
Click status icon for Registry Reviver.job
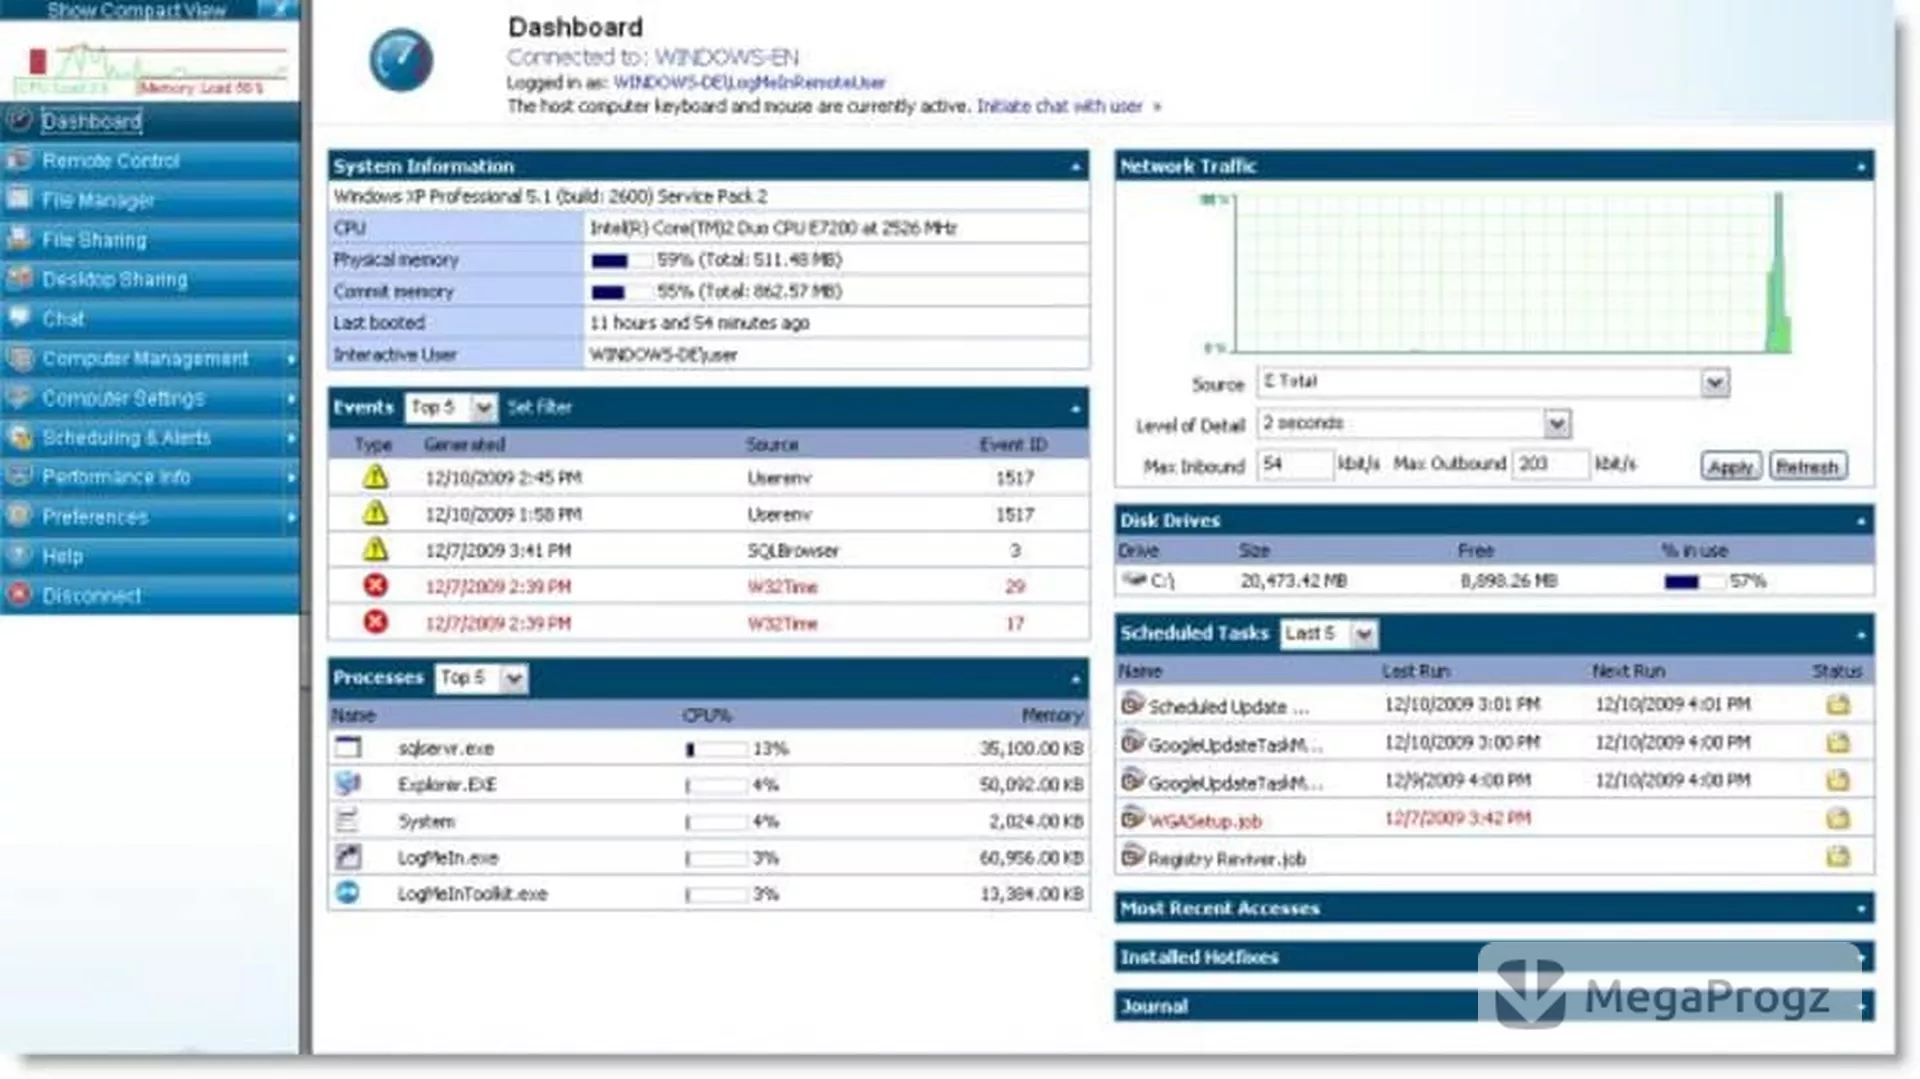(1838, 857)
